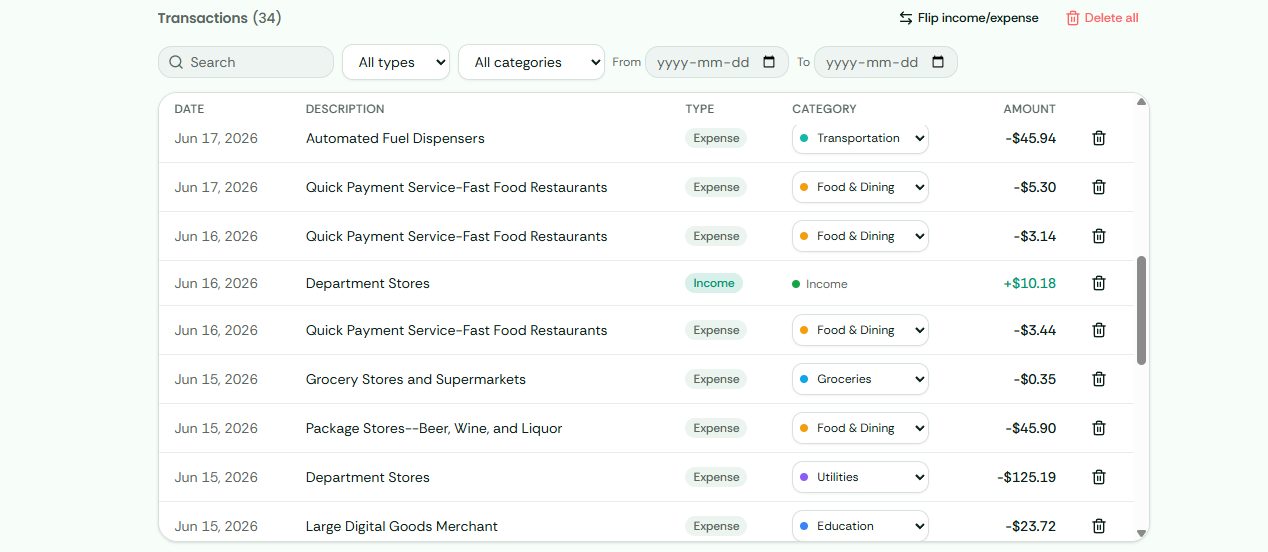Click the Income category label
Screen dimensions: 1268x552
pyautogui.click(x=820, y=284)
